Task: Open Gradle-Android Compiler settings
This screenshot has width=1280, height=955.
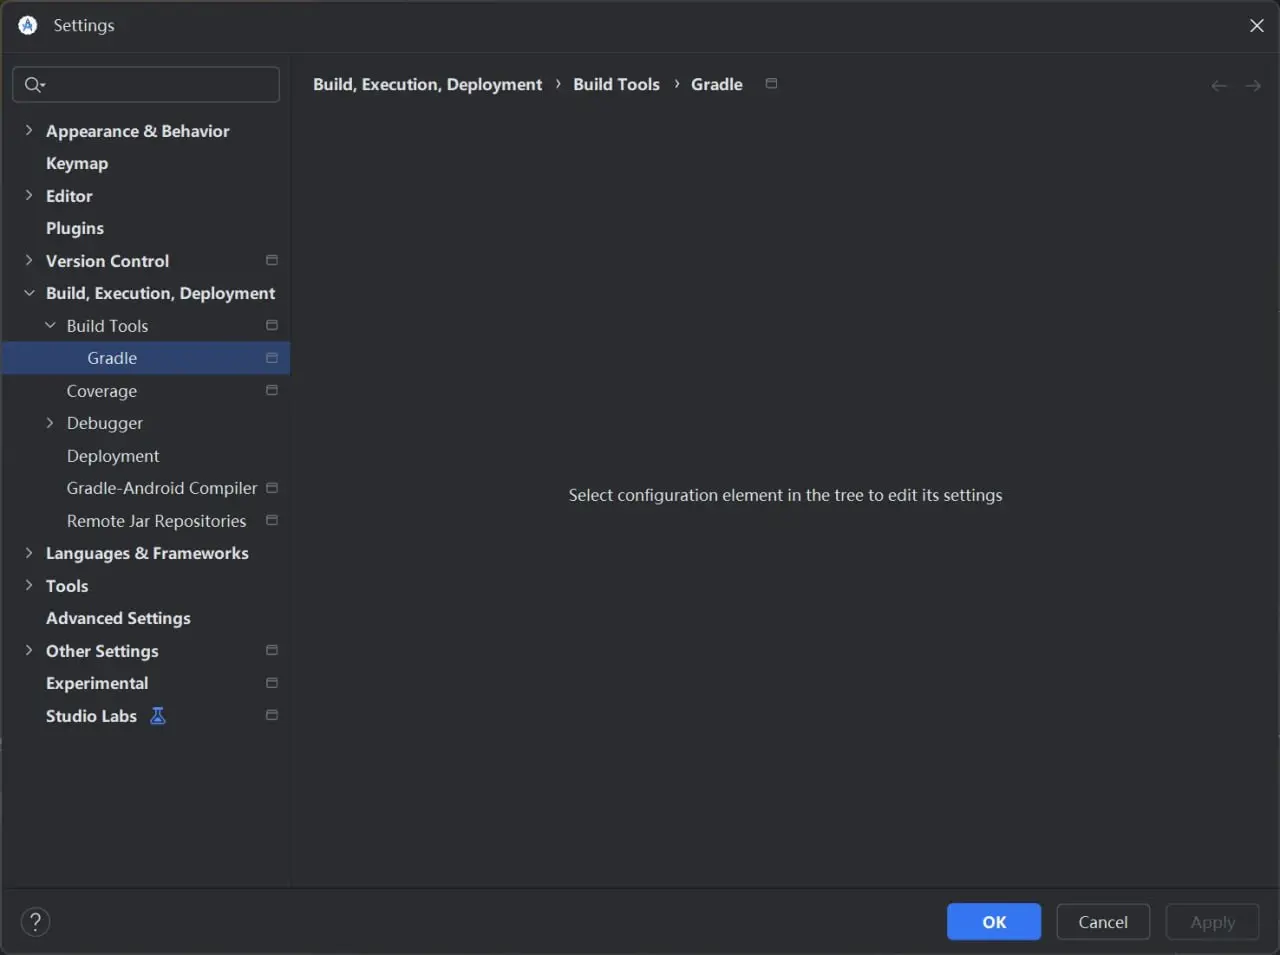Action: [162, 488]
